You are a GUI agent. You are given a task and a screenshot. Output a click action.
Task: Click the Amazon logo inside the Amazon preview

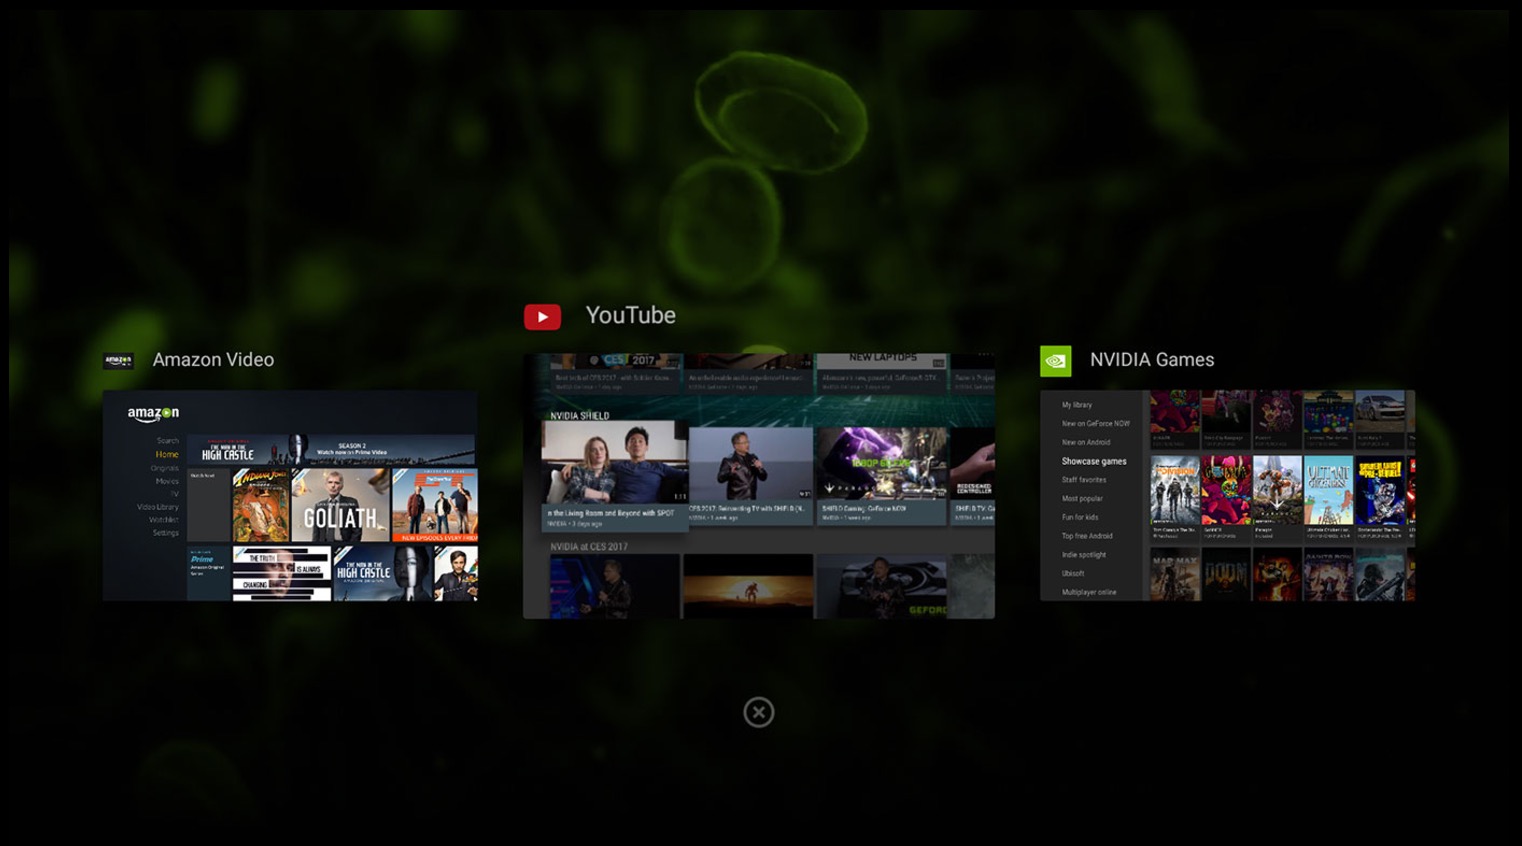click(153, 414)
